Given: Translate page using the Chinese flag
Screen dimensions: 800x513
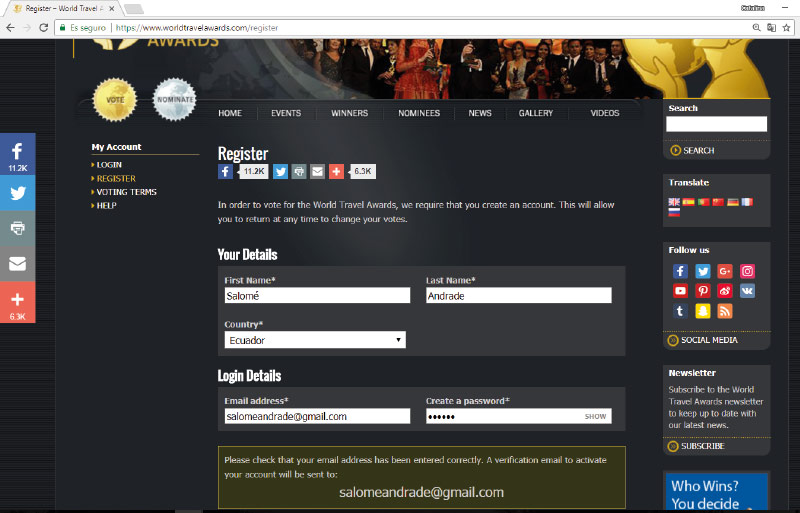Looking at the screenshot, I should pos(718,202).
